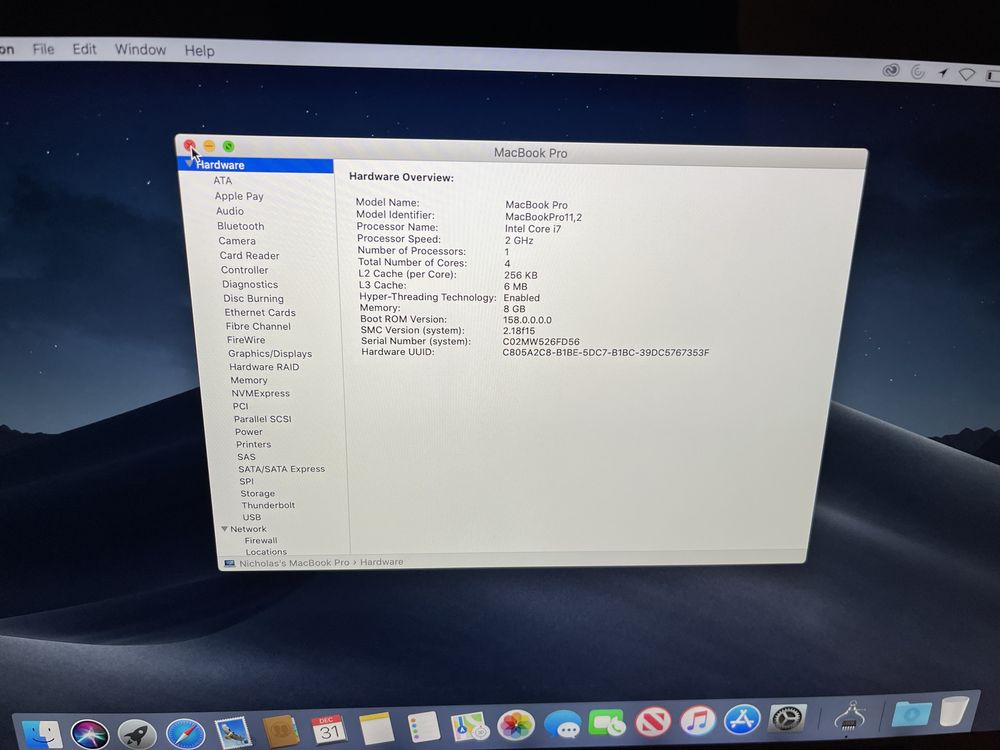Open Finder from the dock
Image resolution: width=1000 pixels, height=750 pixels.
(42, 735)
